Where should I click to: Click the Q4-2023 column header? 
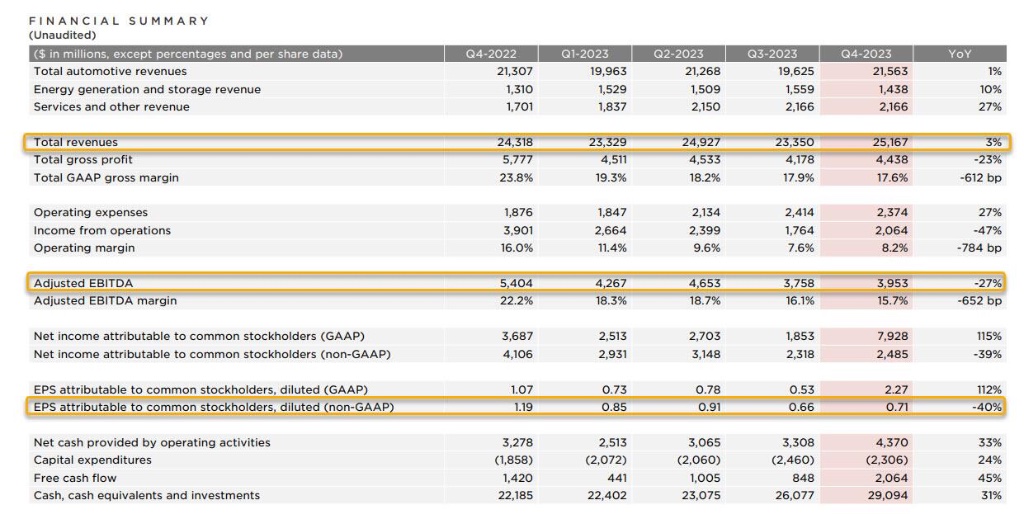point(866,54)
